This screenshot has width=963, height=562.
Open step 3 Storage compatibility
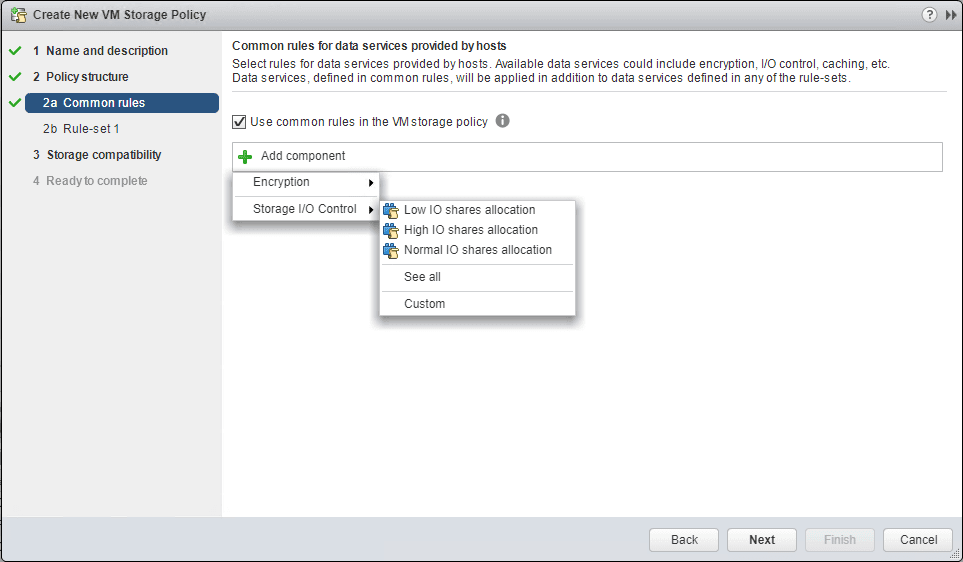103,155
